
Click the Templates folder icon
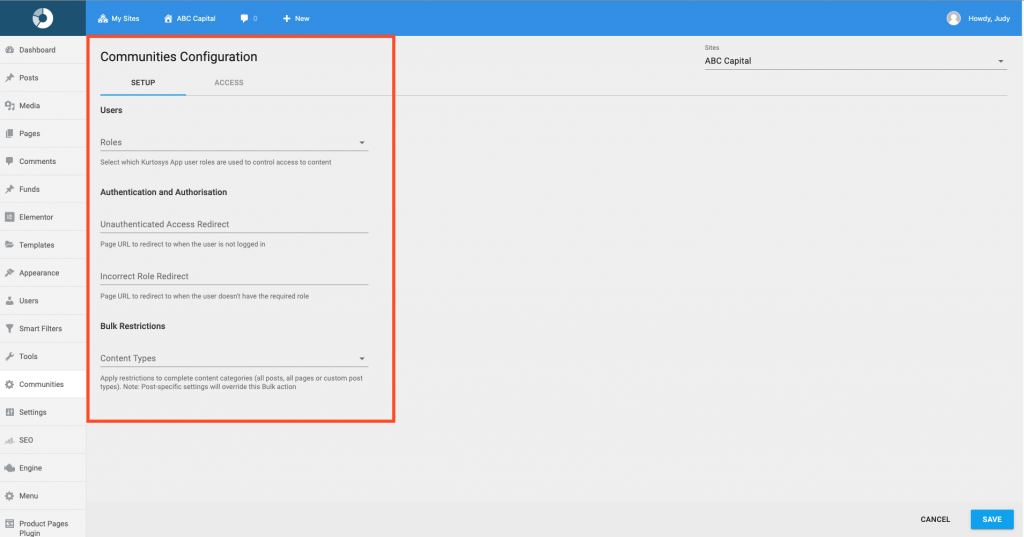tap(10, 245)
